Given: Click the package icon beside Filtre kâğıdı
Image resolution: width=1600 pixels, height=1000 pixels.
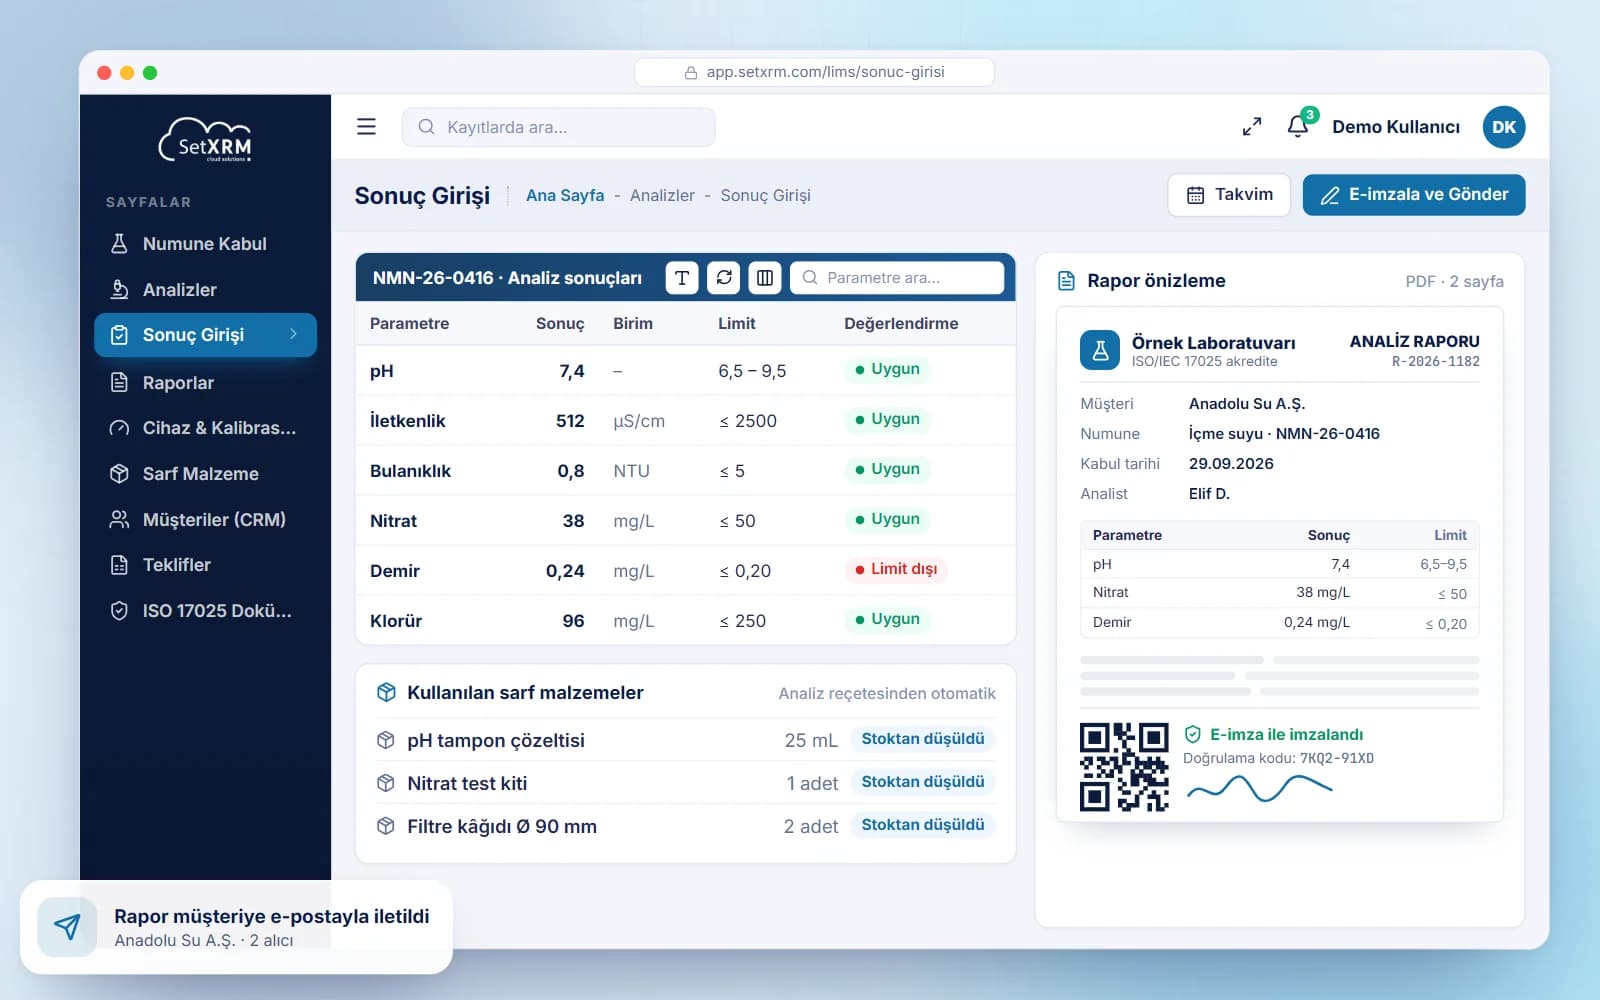Looking at the screenshot, I should click(385, 826).
